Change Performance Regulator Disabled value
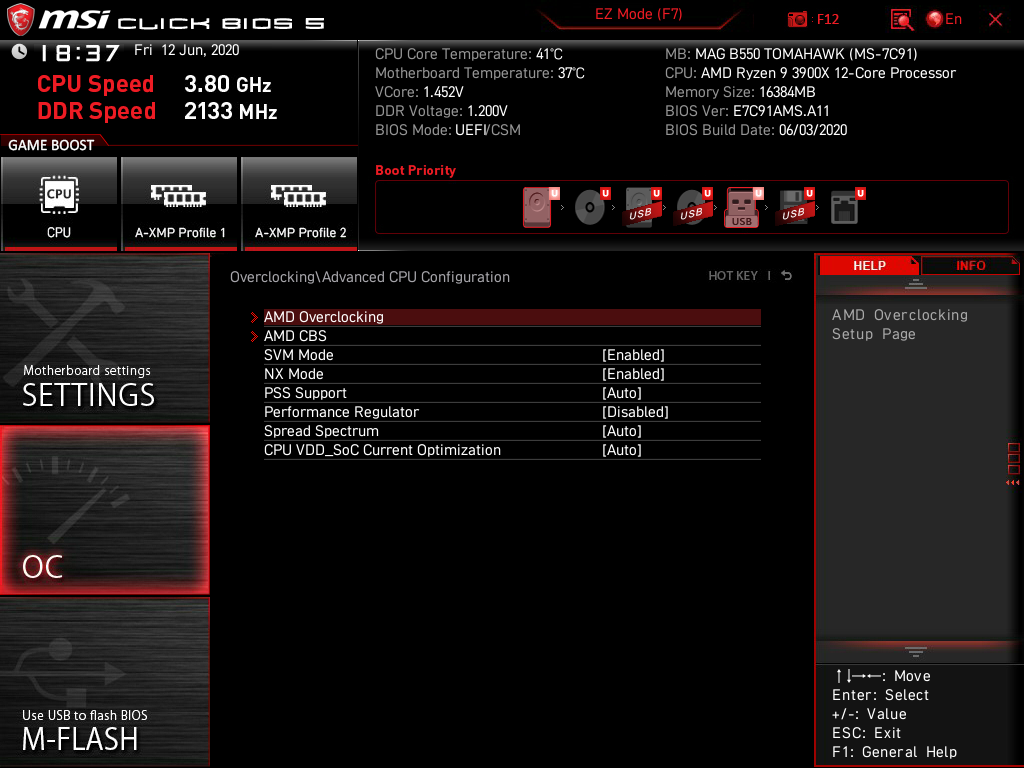The image size is (1024, 768). (x=635, y=412)
